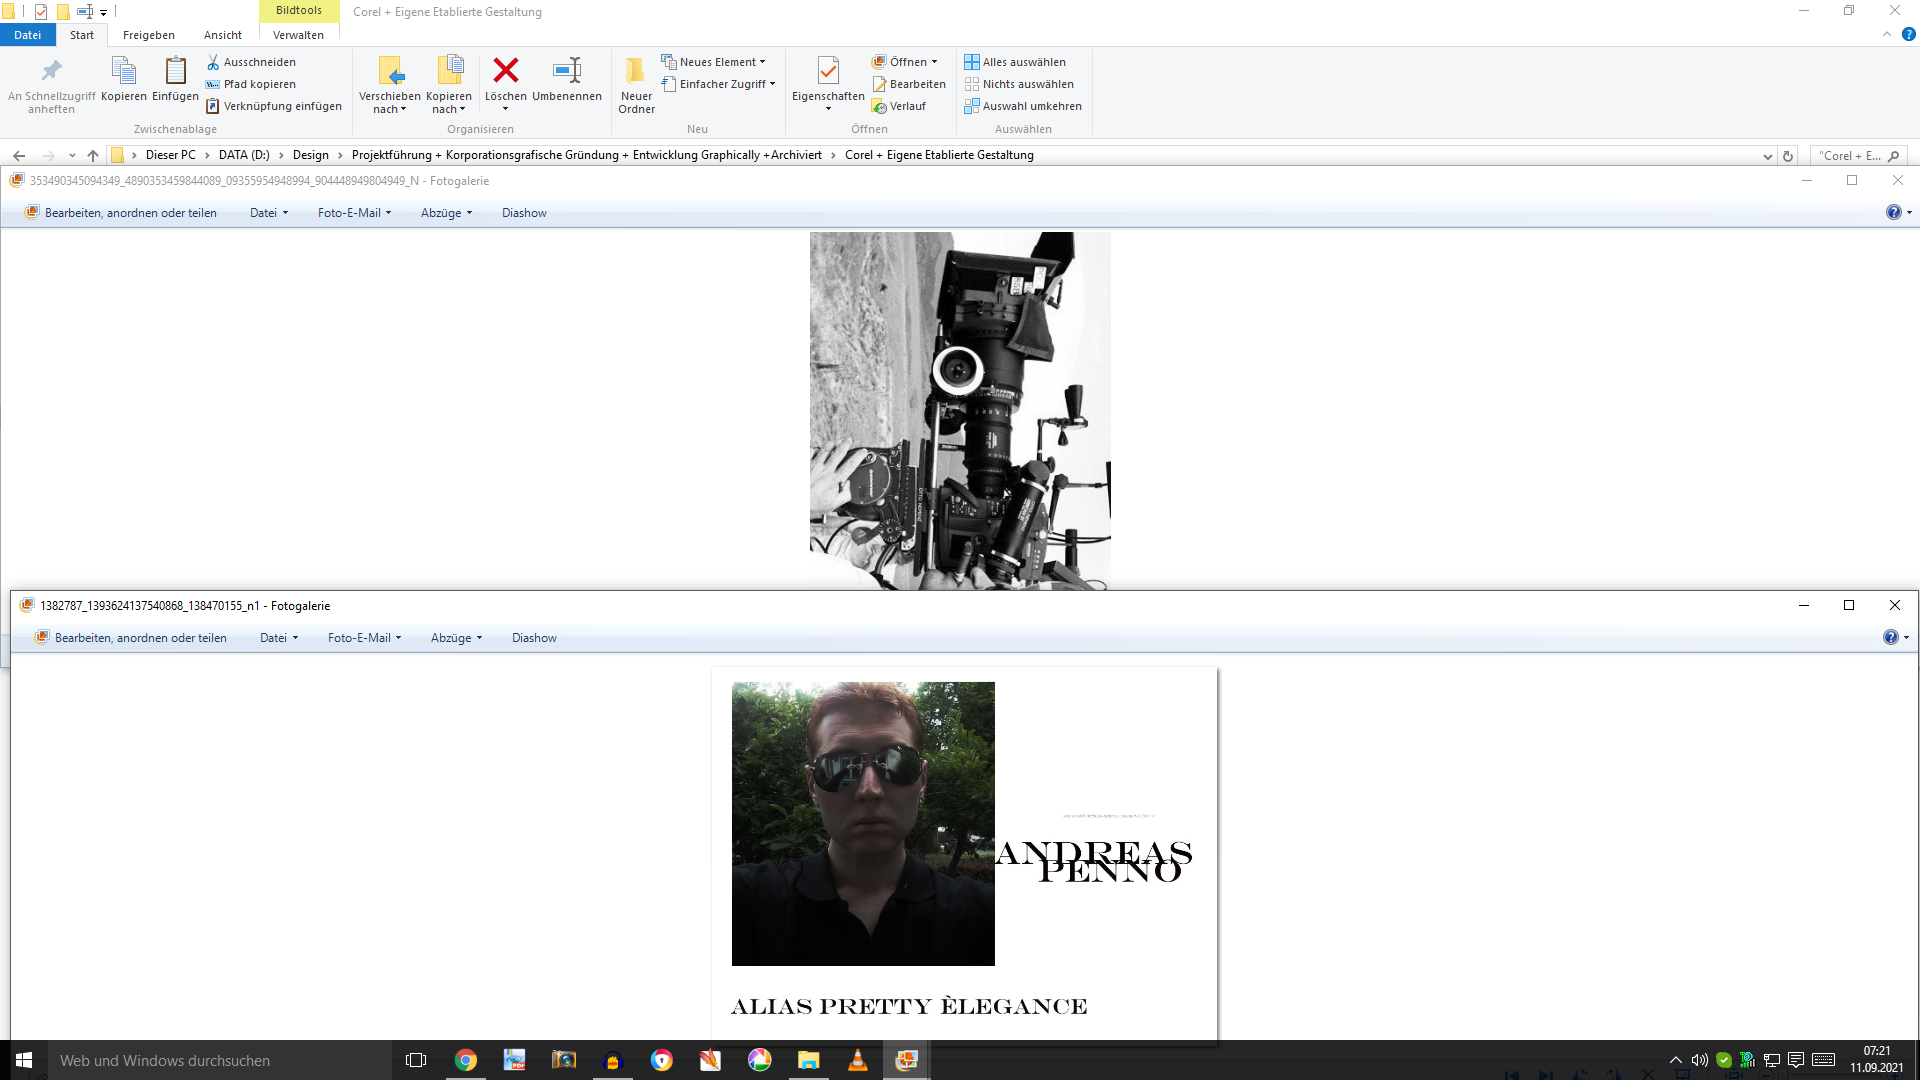Open Verschieben nach dropdown
The height and width of the screenshot is (1080, 1920).
pyautogui.click(x=389, y=86)
